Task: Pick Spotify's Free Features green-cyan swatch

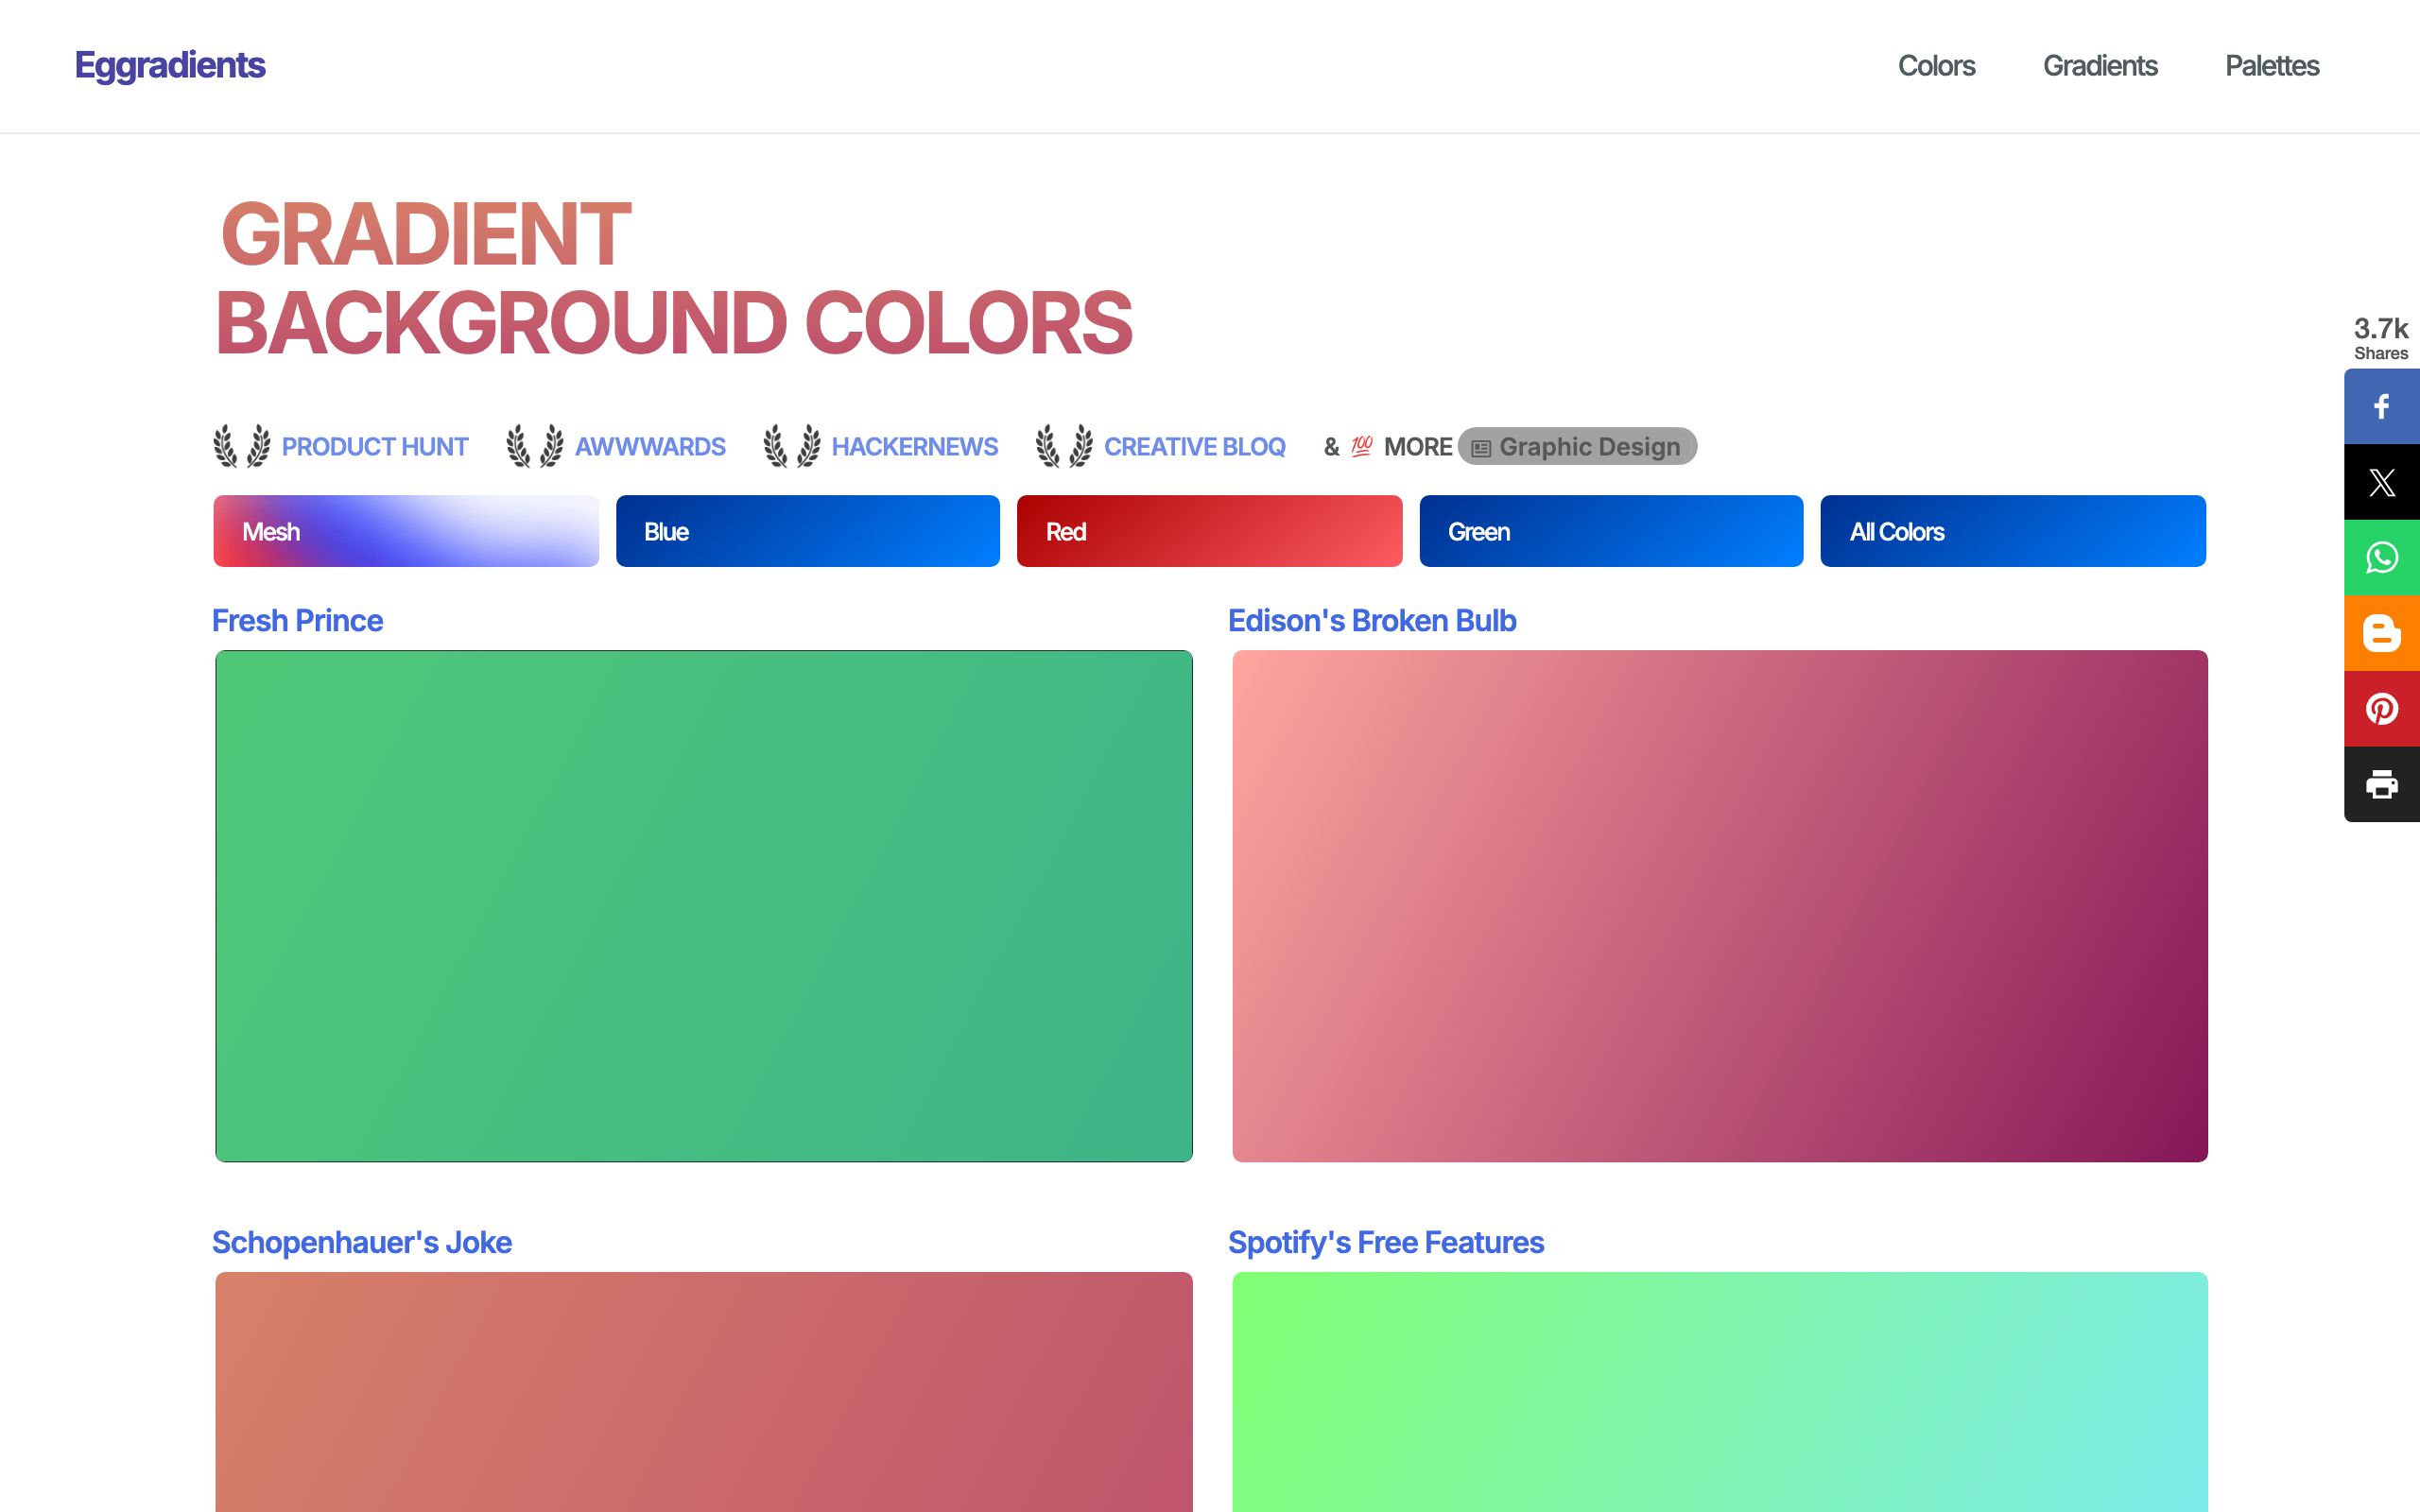Action: 1720,1392
